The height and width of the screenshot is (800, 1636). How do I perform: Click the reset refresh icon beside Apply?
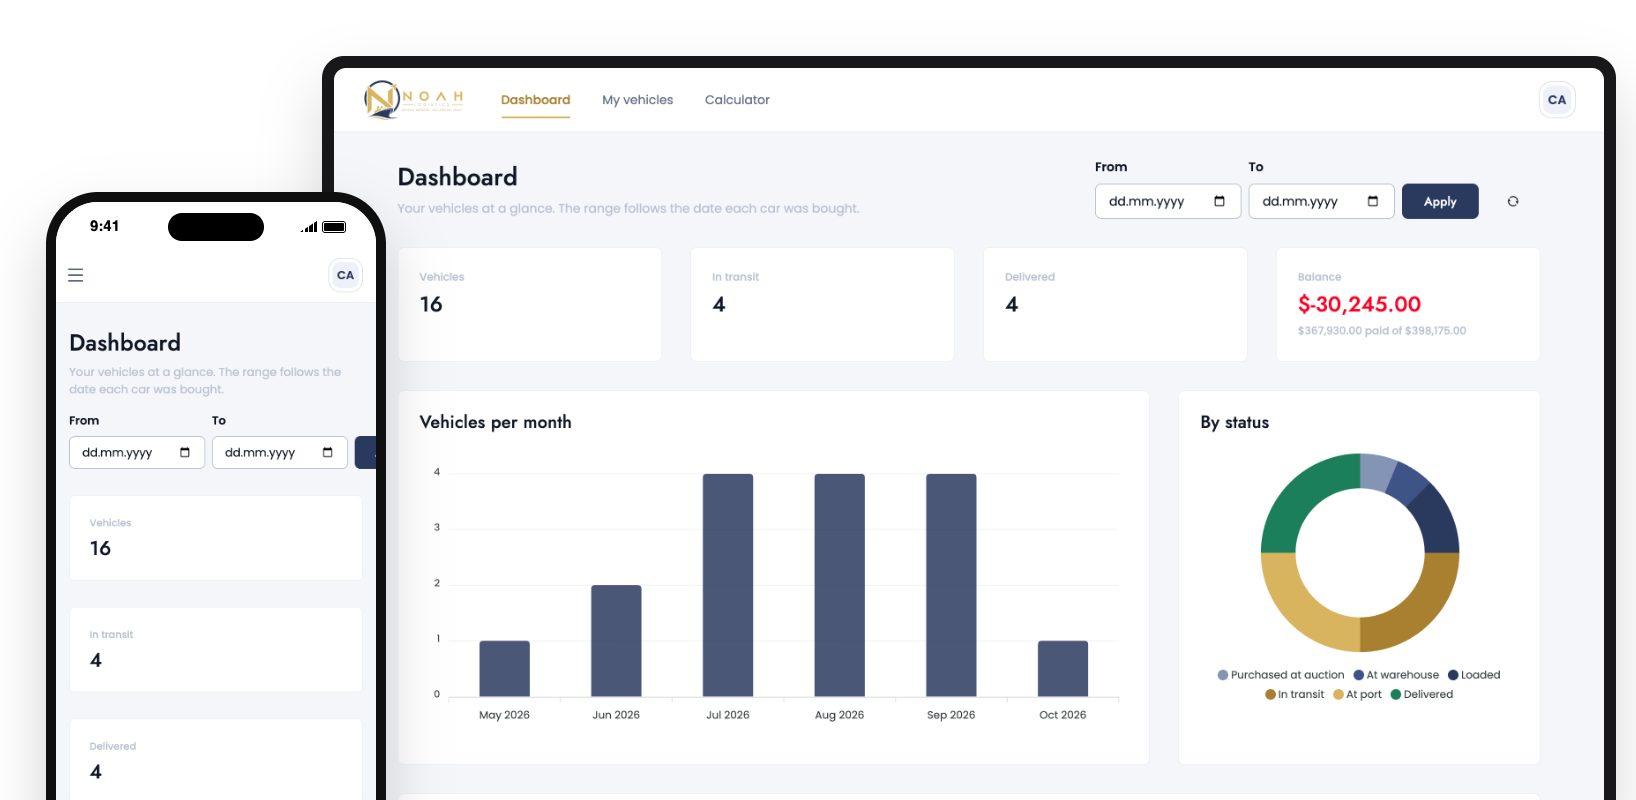[x=1513, y=201]
